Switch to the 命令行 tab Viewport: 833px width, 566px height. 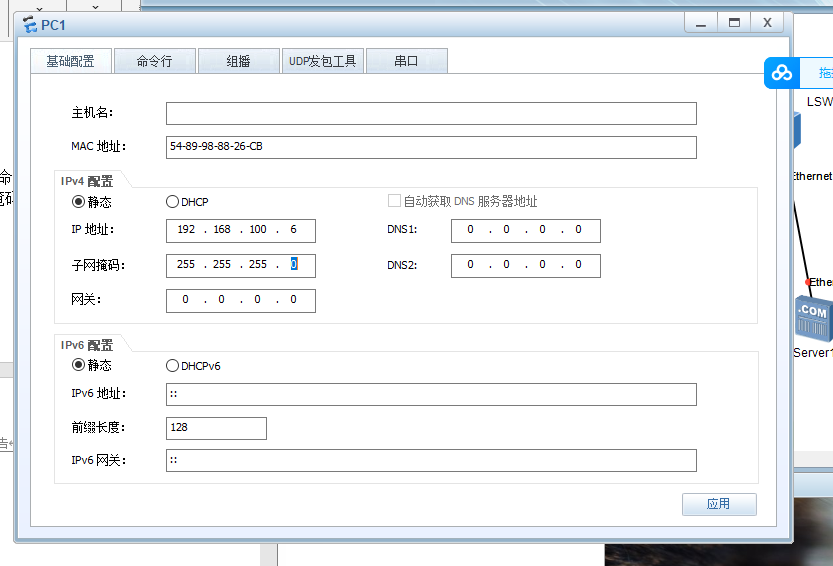(154, 61)
